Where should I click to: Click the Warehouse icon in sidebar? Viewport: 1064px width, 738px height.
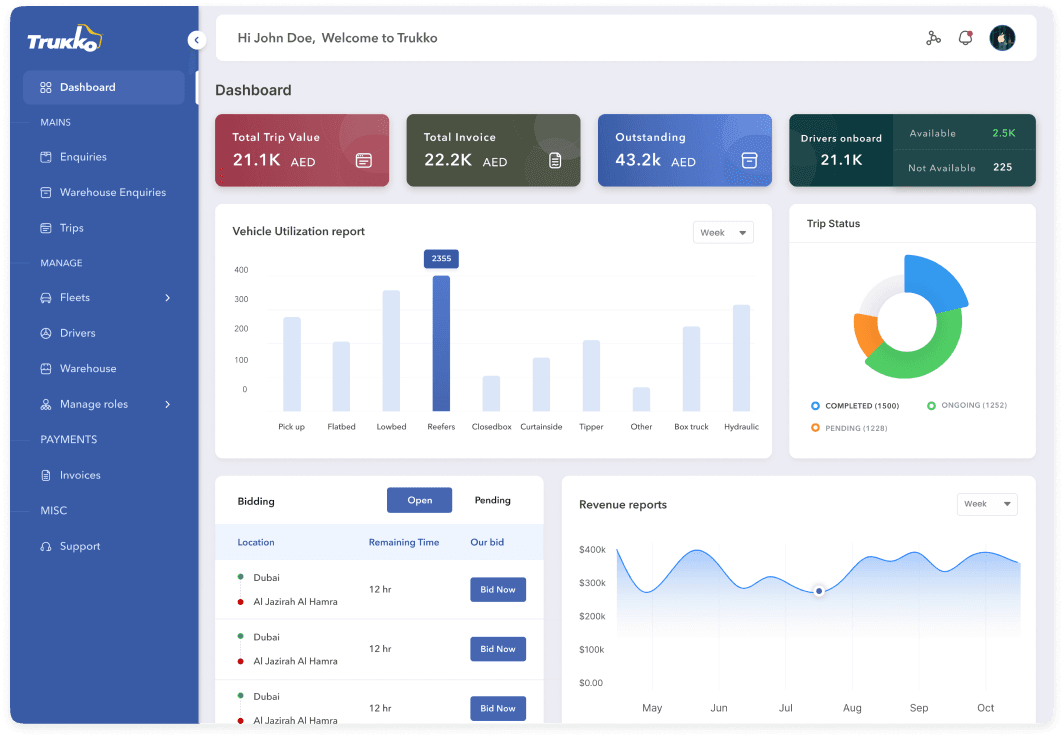45,369
